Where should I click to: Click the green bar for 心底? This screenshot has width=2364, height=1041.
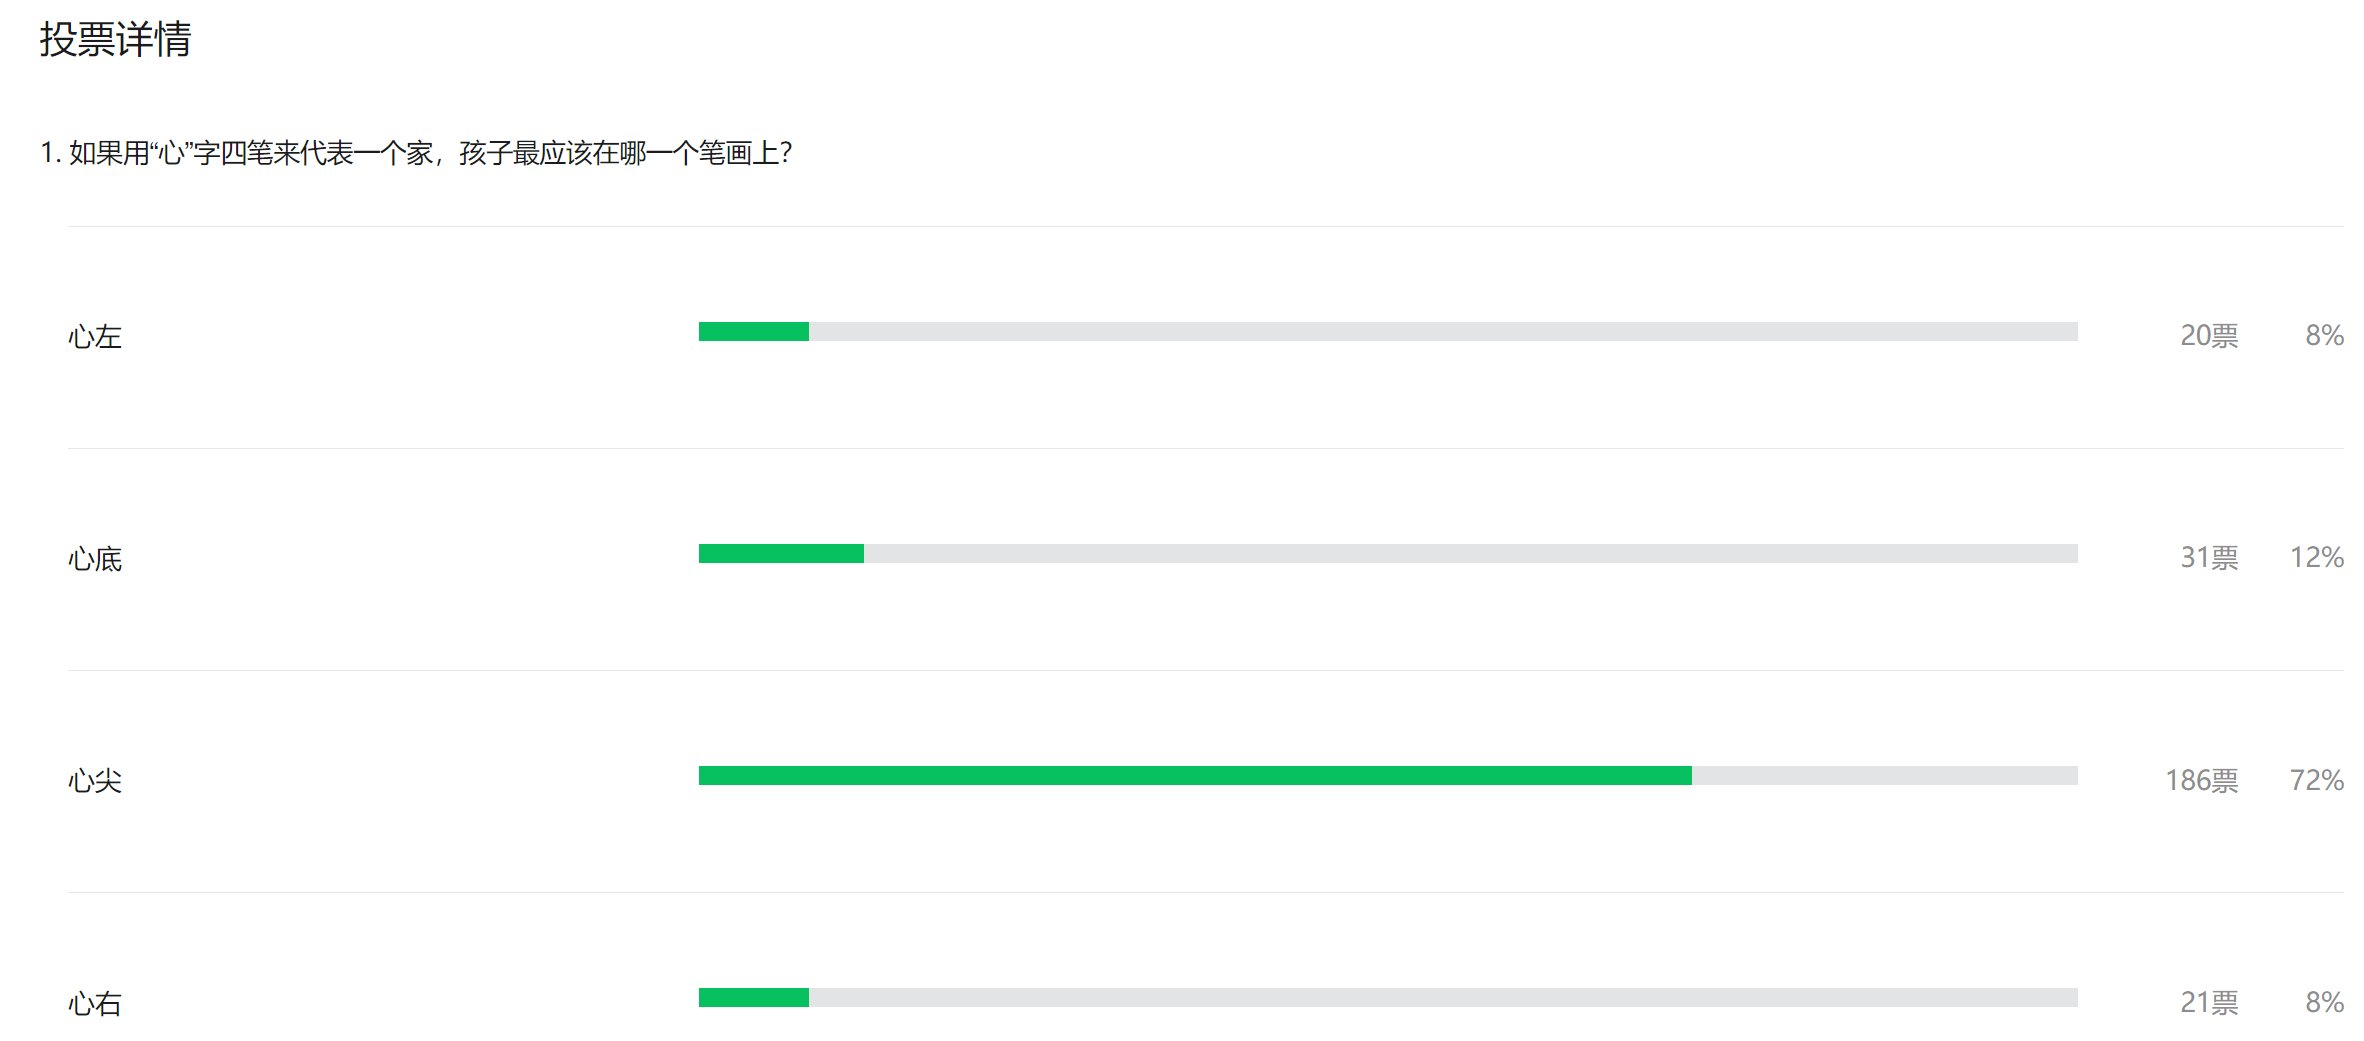[x=781, y=554]
